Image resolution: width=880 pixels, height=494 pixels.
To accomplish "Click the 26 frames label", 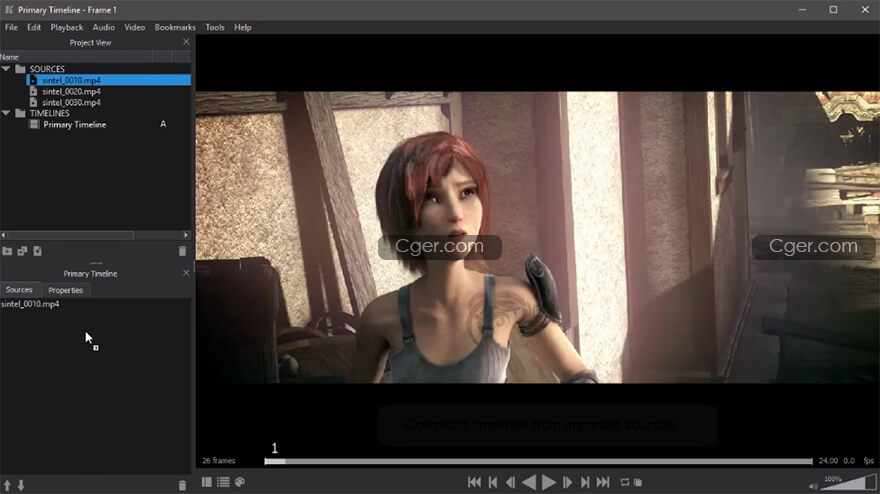I will tap(218, 461).
